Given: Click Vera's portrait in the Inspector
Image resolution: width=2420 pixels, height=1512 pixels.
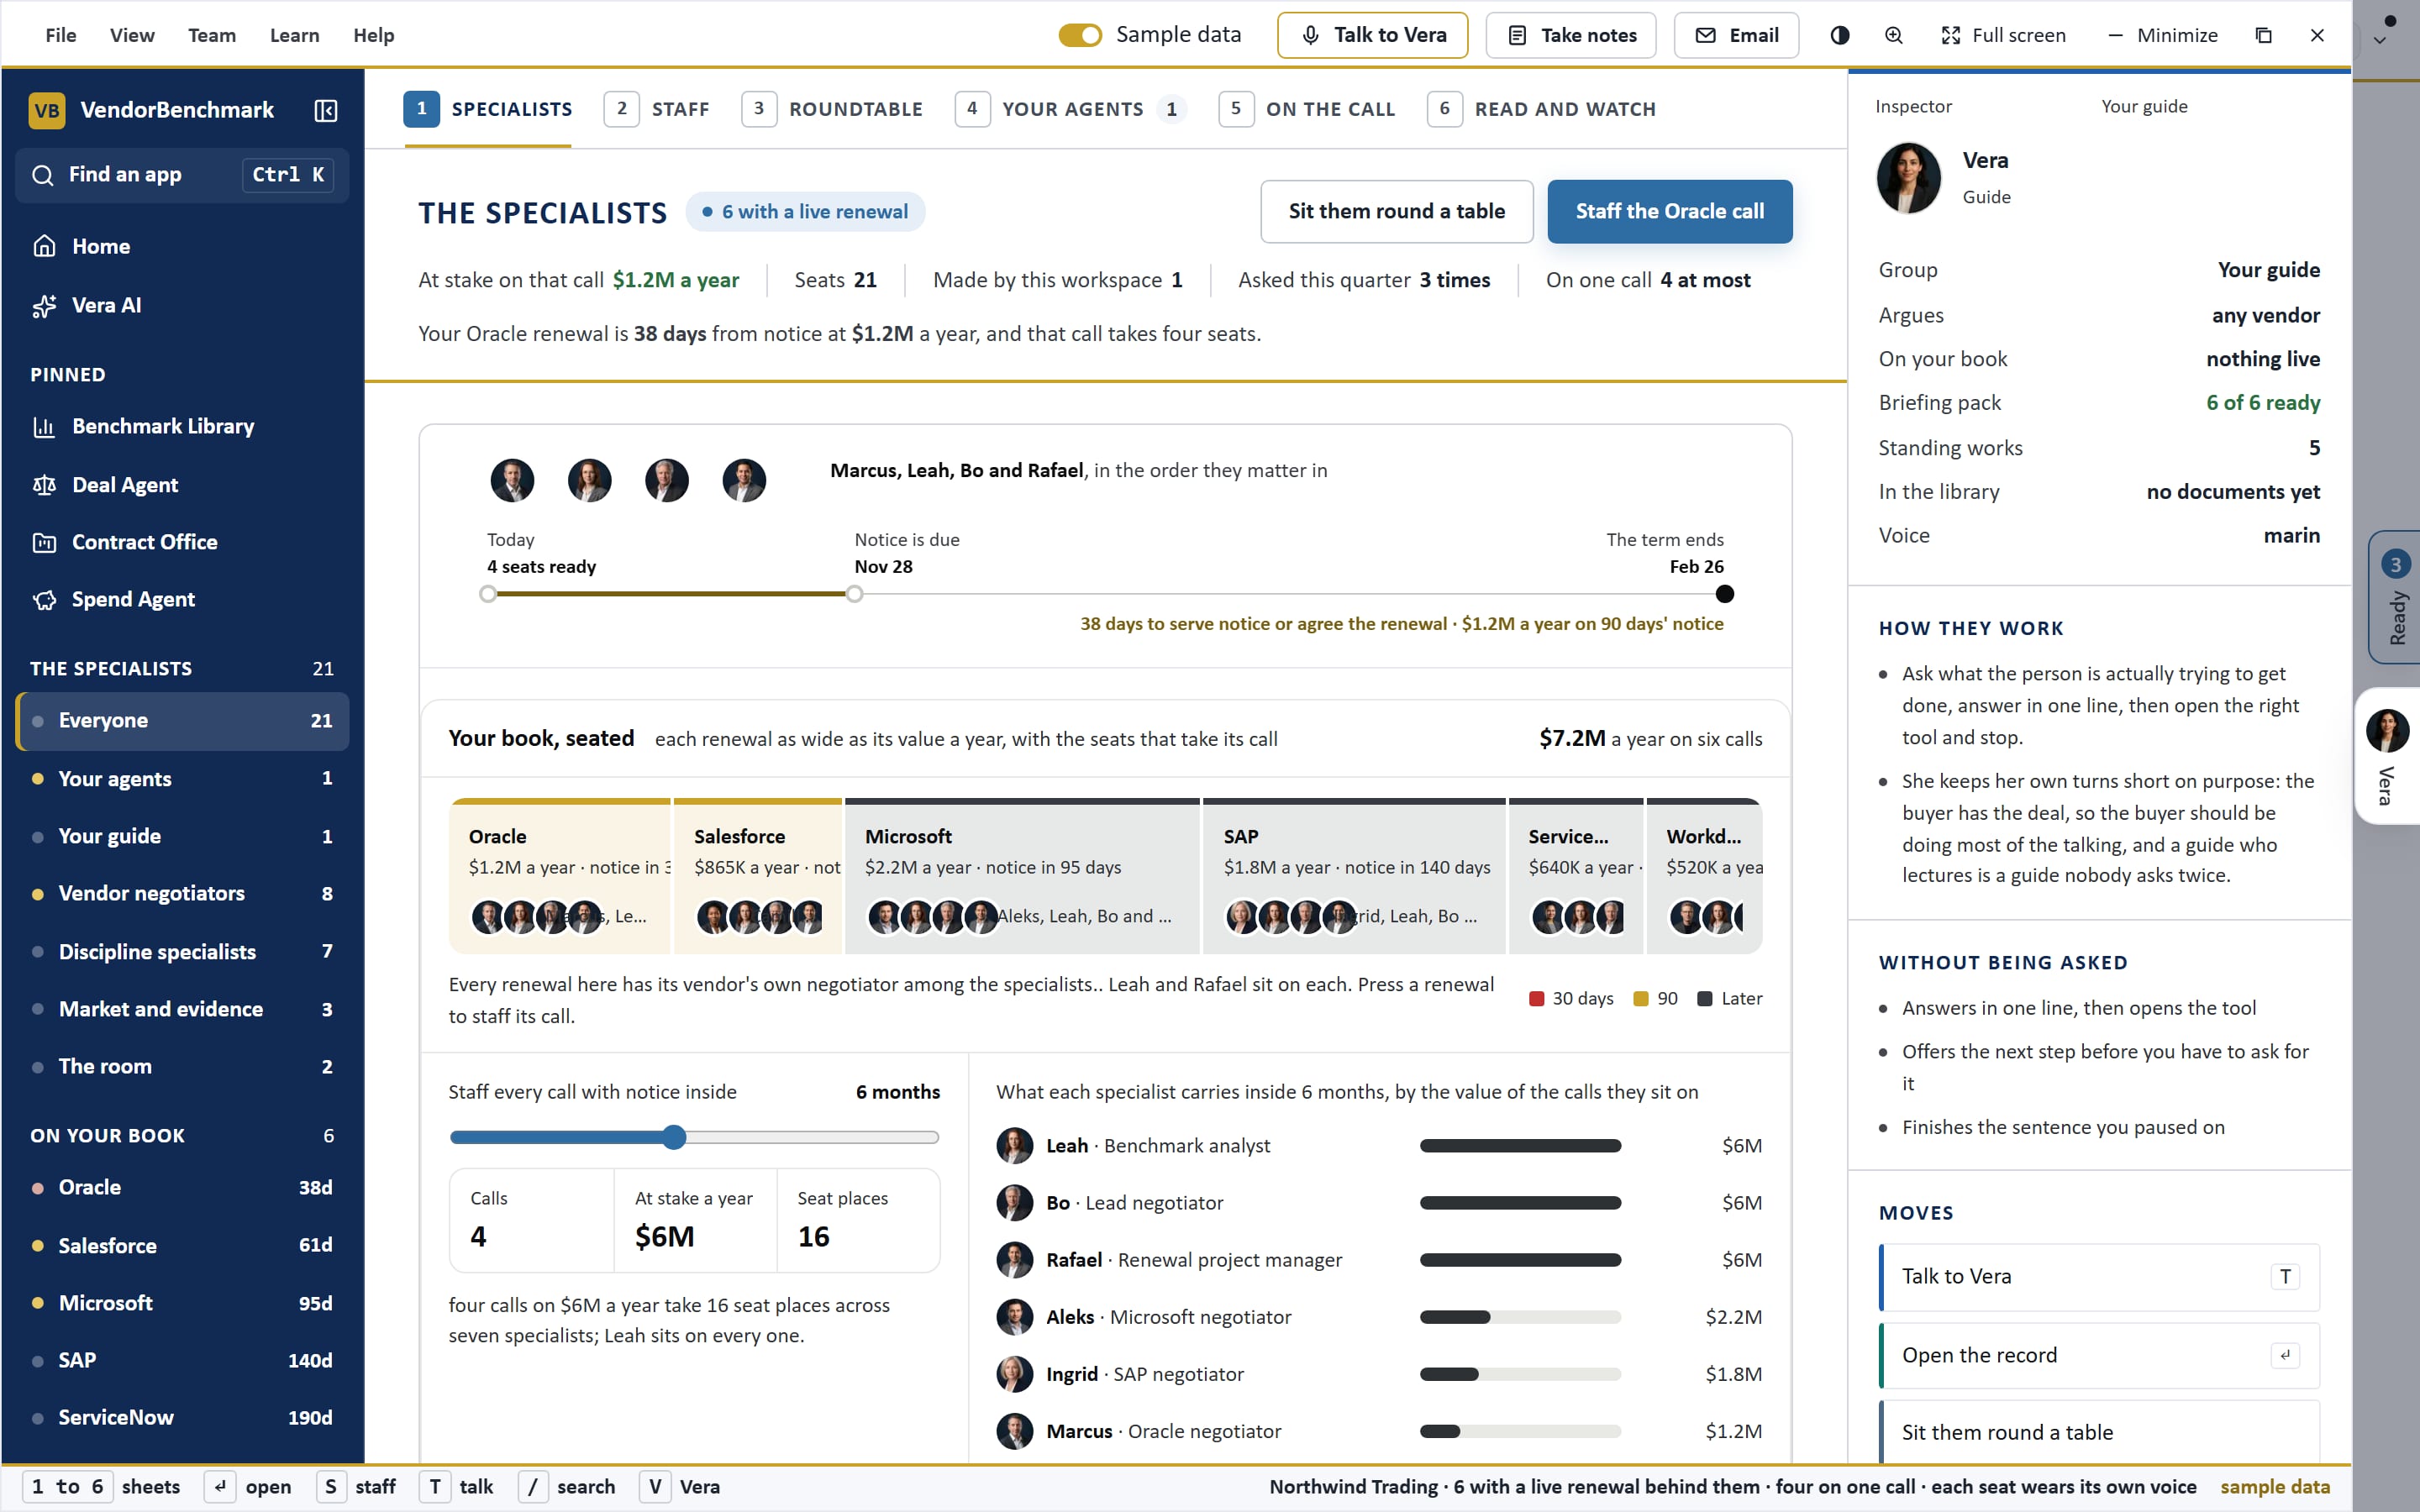Looking at the screenshot, I should pyautogui.click(x=1909, y=177).
